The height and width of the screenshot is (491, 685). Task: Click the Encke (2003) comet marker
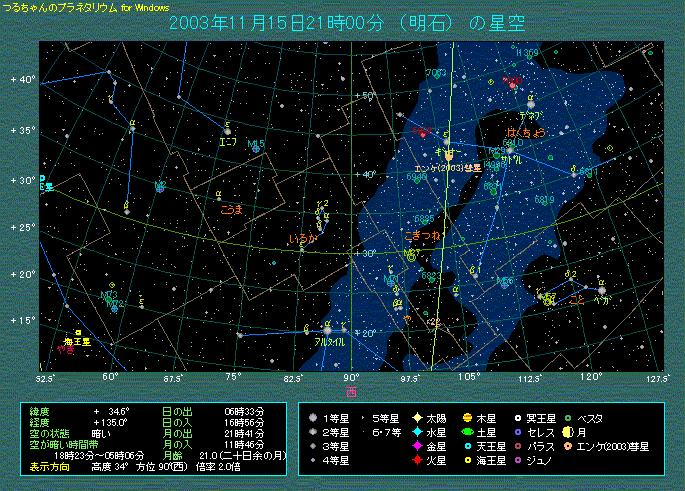(450, 155)
